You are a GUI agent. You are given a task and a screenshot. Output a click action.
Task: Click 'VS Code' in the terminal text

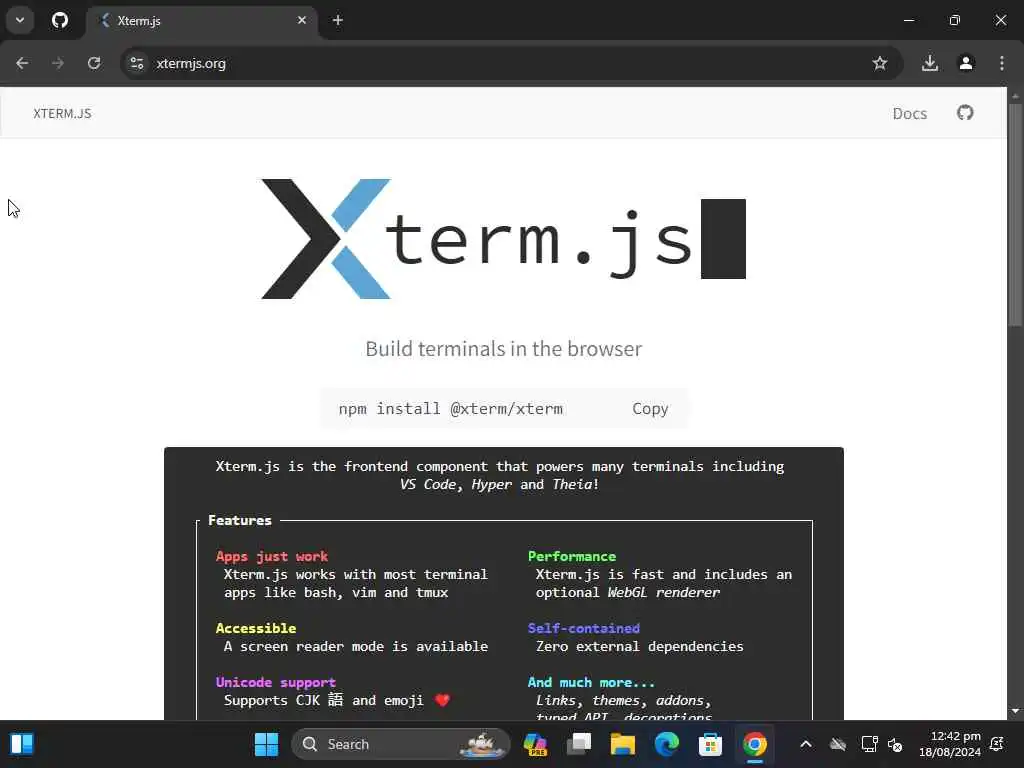tap(428, 485)
